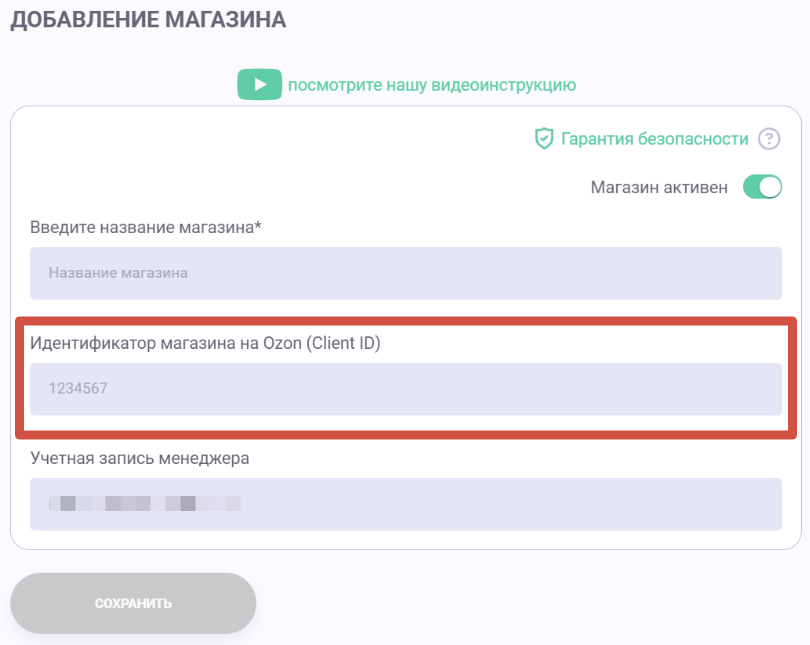Click the 'Название магазина' placeholder text
Image resolution: width=810 pixels, height=645 pixels.
118,272
